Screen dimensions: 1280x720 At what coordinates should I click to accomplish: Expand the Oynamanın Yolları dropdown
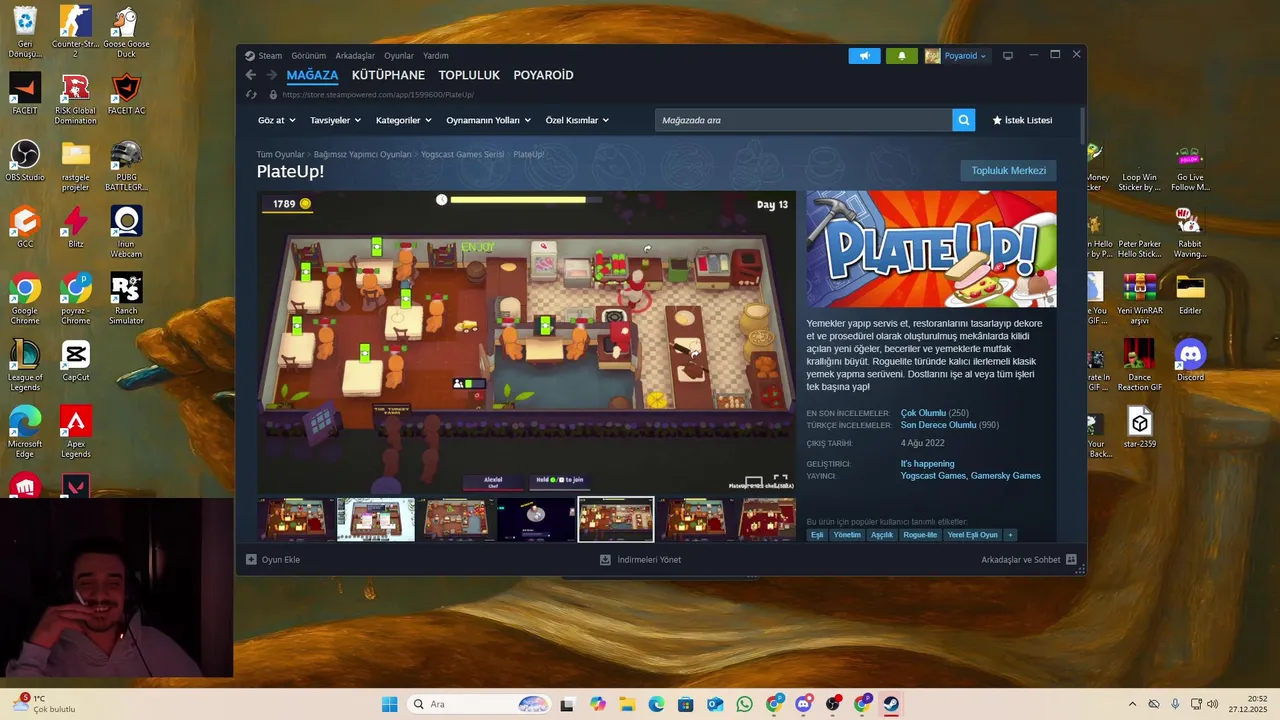tap(488, 120)
